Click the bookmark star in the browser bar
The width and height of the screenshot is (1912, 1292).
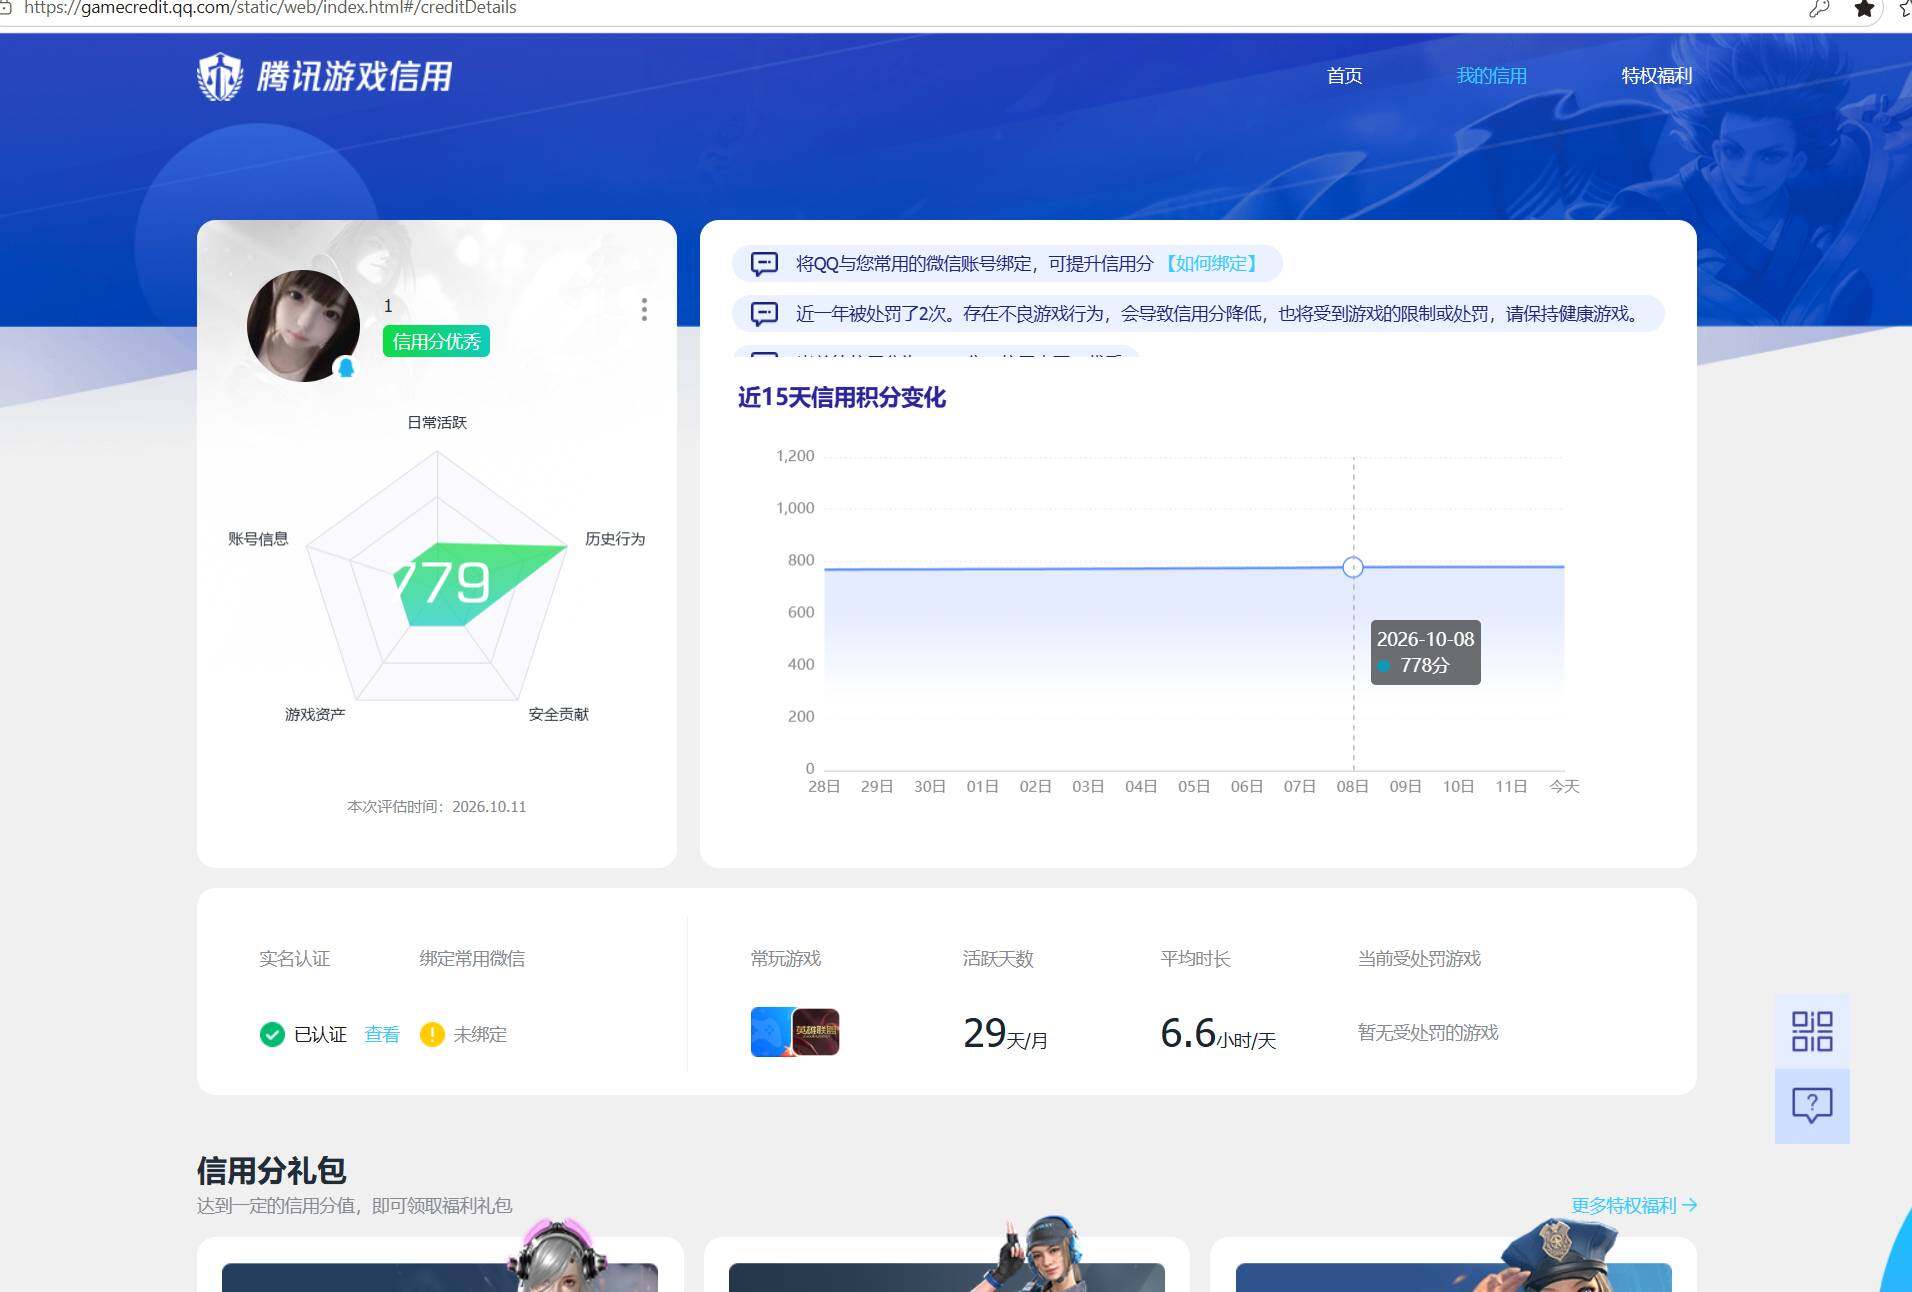pyautogui.click(x=1864, y=9)
